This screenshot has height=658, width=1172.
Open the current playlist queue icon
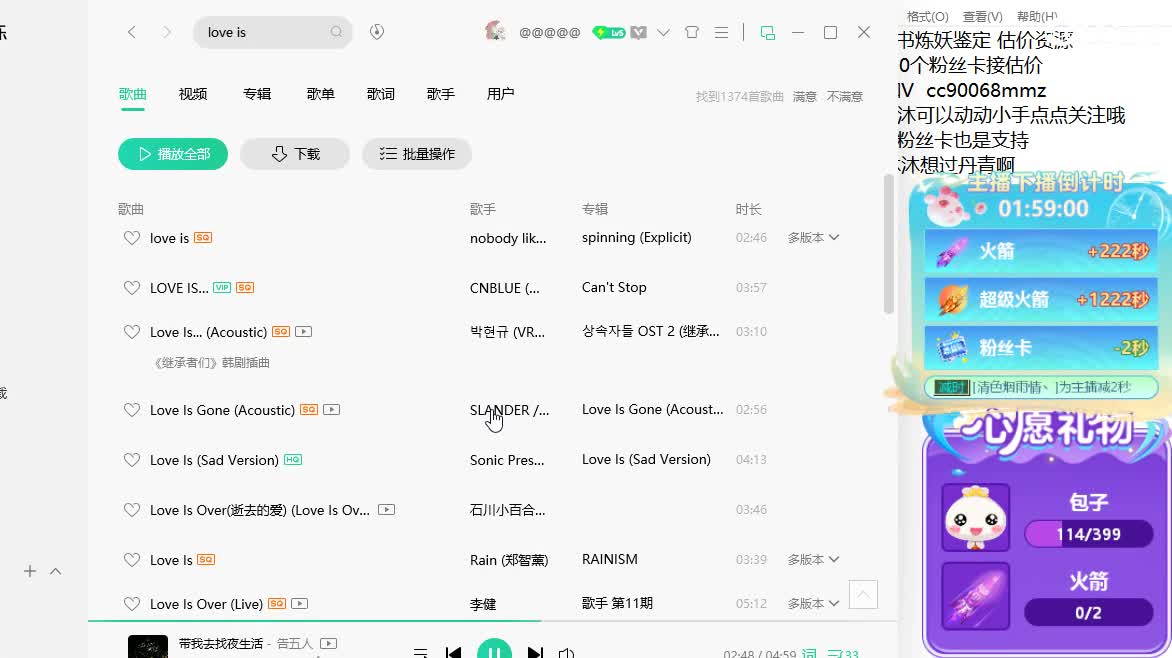(836, 650)
